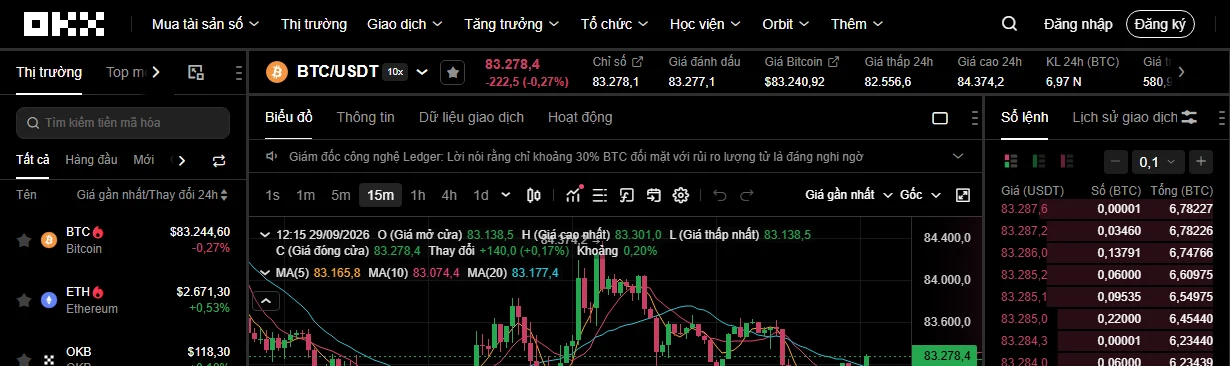Increase order book depth with plus

1201,161
